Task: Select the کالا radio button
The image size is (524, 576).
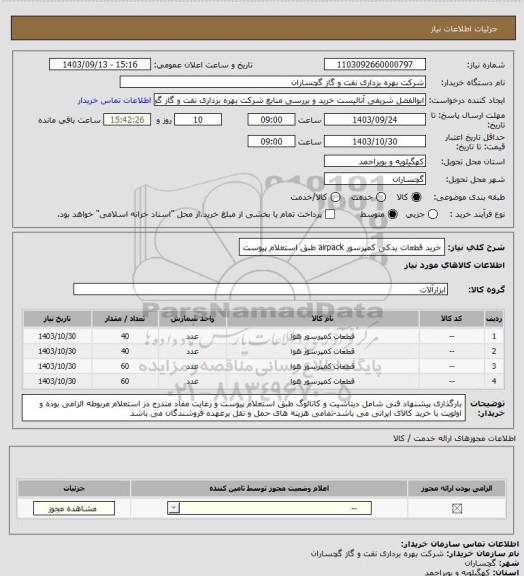Action: [x=416, y=197]
